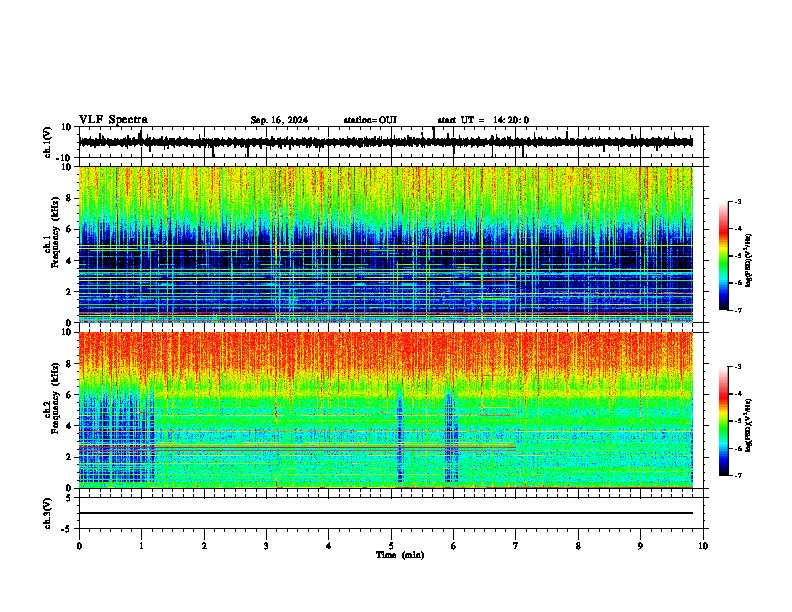The width and height of the screenshot is (792, 612).
Task: Click the "6" kHz tick on ch.2 spectrogram
Action: (69, 395)
